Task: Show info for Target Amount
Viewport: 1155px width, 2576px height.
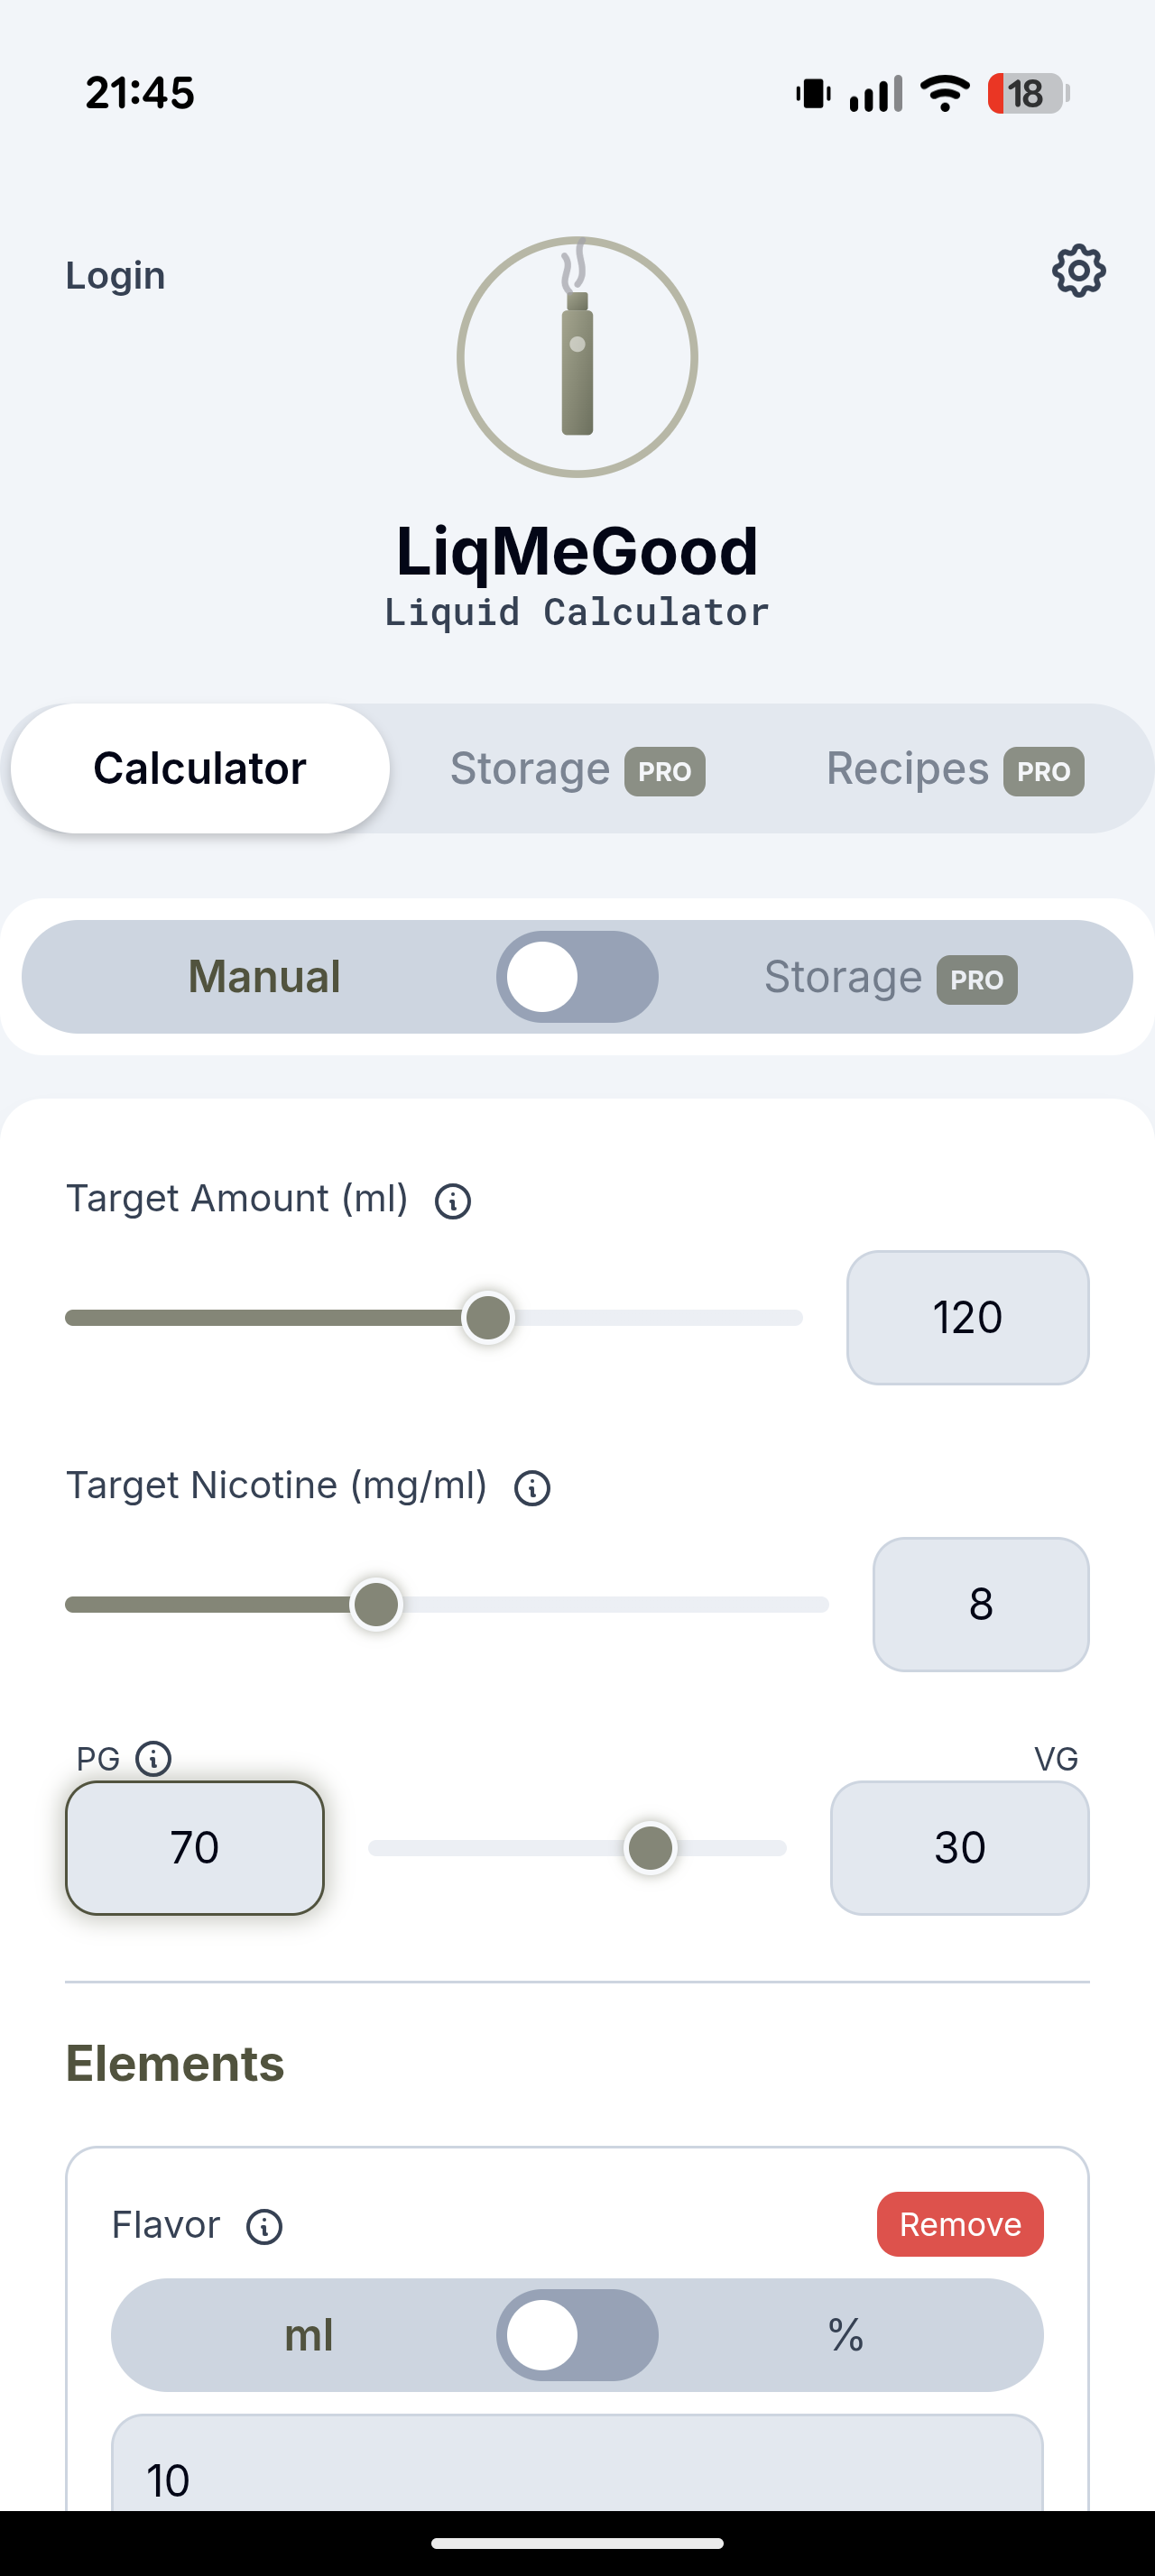Action: click(452, 1200)
